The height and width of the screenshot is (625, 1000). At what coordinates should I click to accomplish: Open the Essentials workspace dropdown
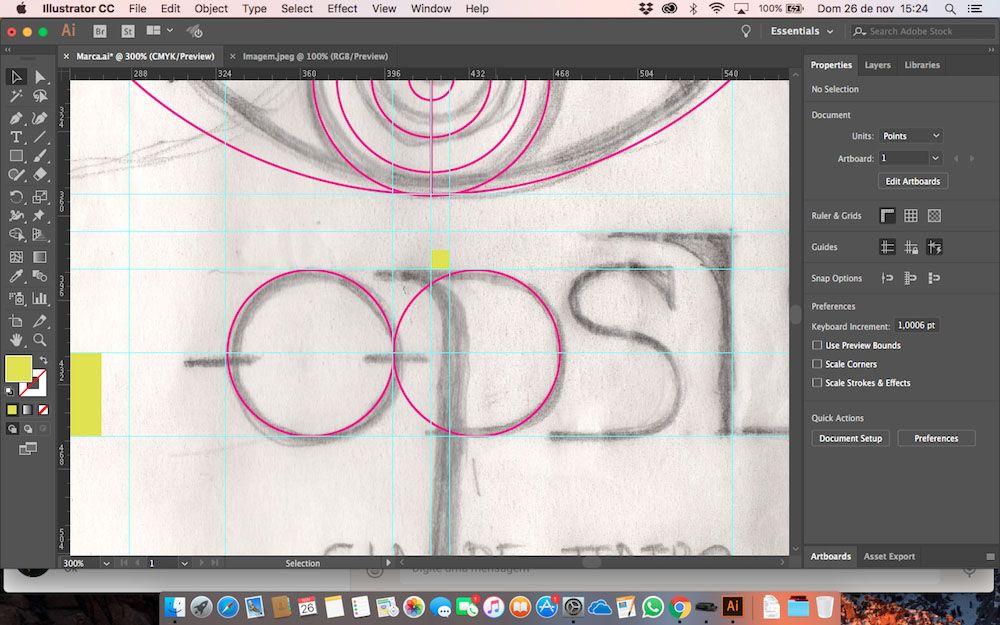point(802,31)
